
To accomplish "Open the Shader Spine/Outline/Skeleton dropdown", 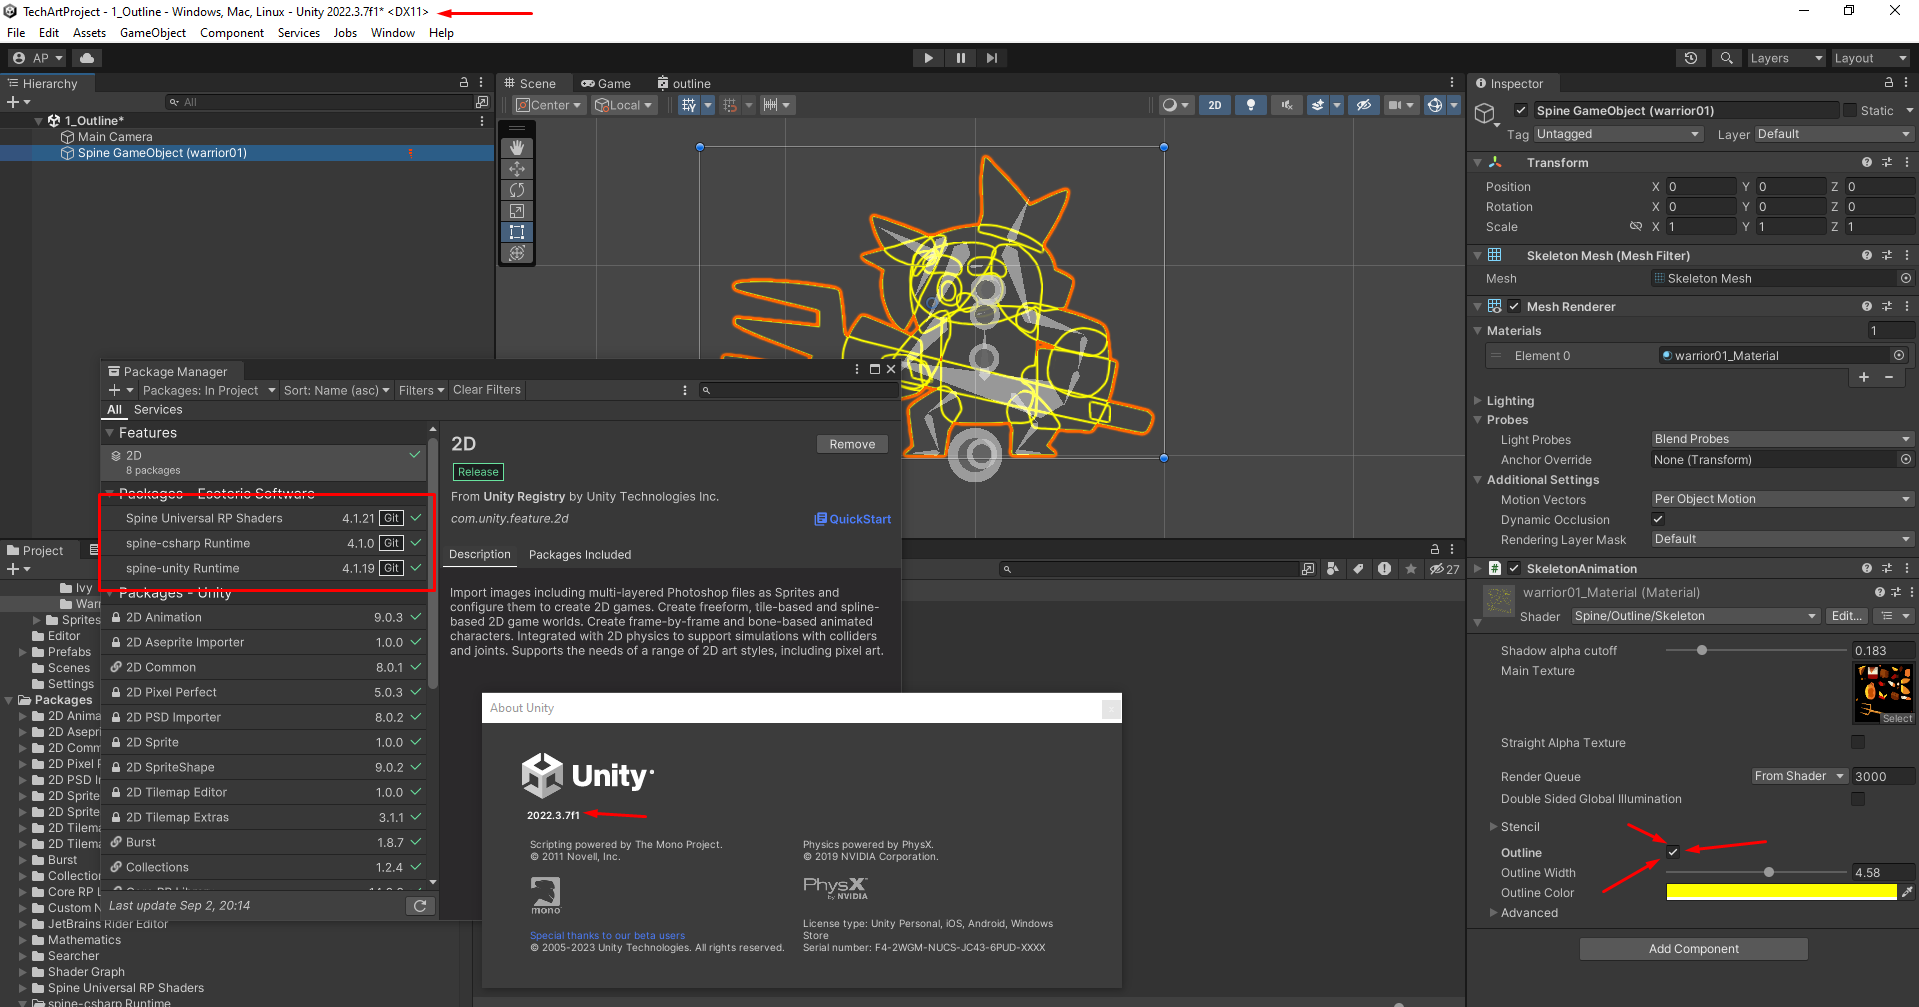I will pyautogui.click(x=1695, y=616).
